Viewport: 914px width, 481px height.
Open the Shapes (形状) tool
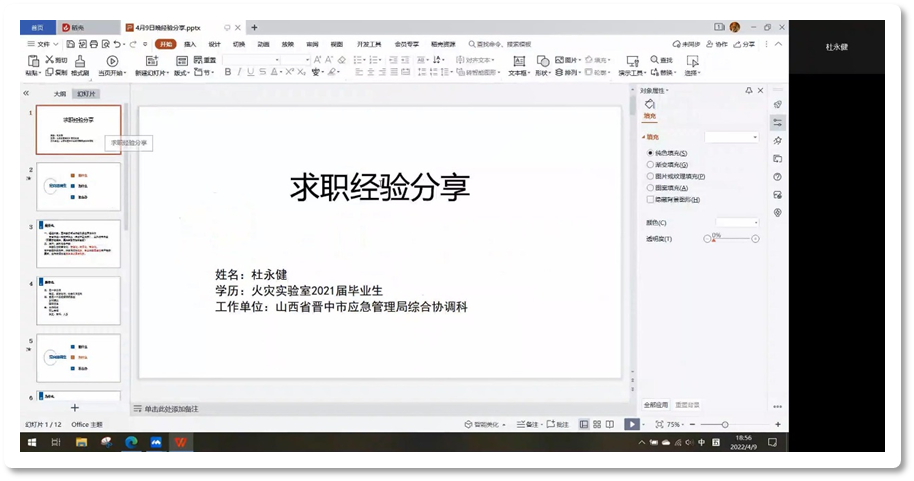542,67
